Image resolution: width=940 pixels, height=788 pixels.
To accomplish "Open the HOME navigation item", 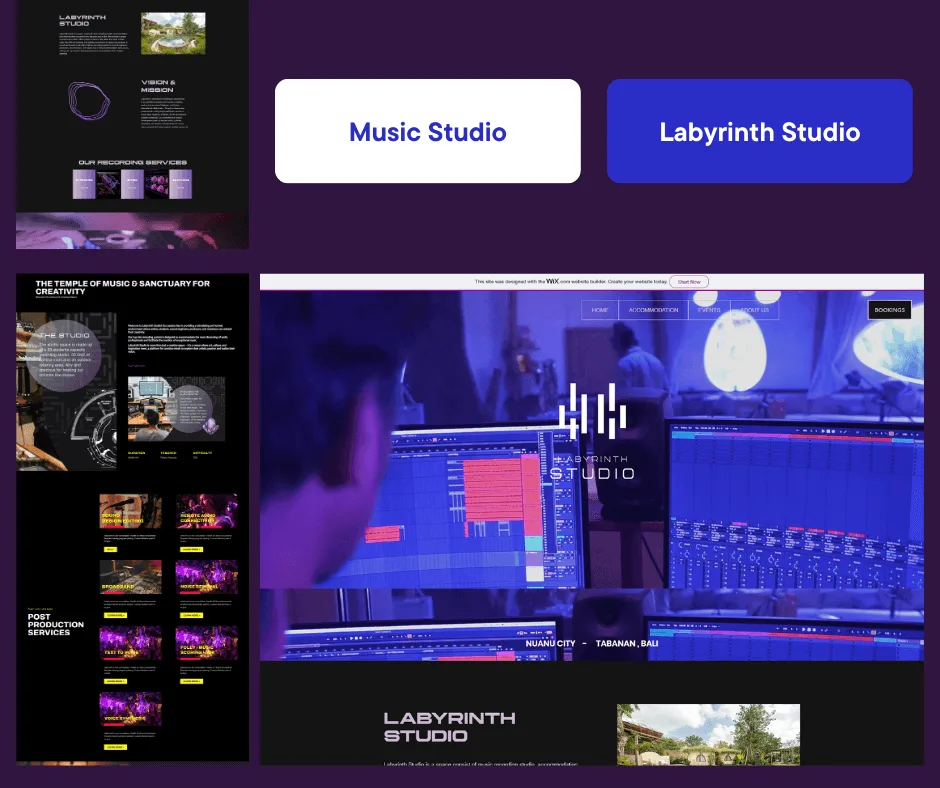I will pyautogui.click(x=600, y=309).
